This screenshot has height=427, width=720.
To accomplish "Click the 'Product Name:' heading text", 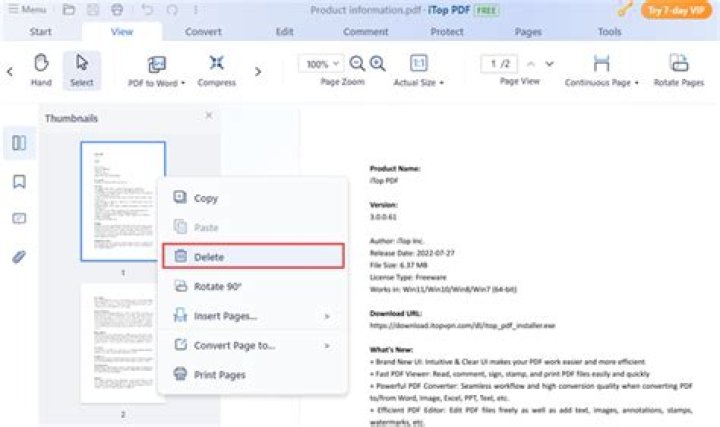I will tap(395, 169).
